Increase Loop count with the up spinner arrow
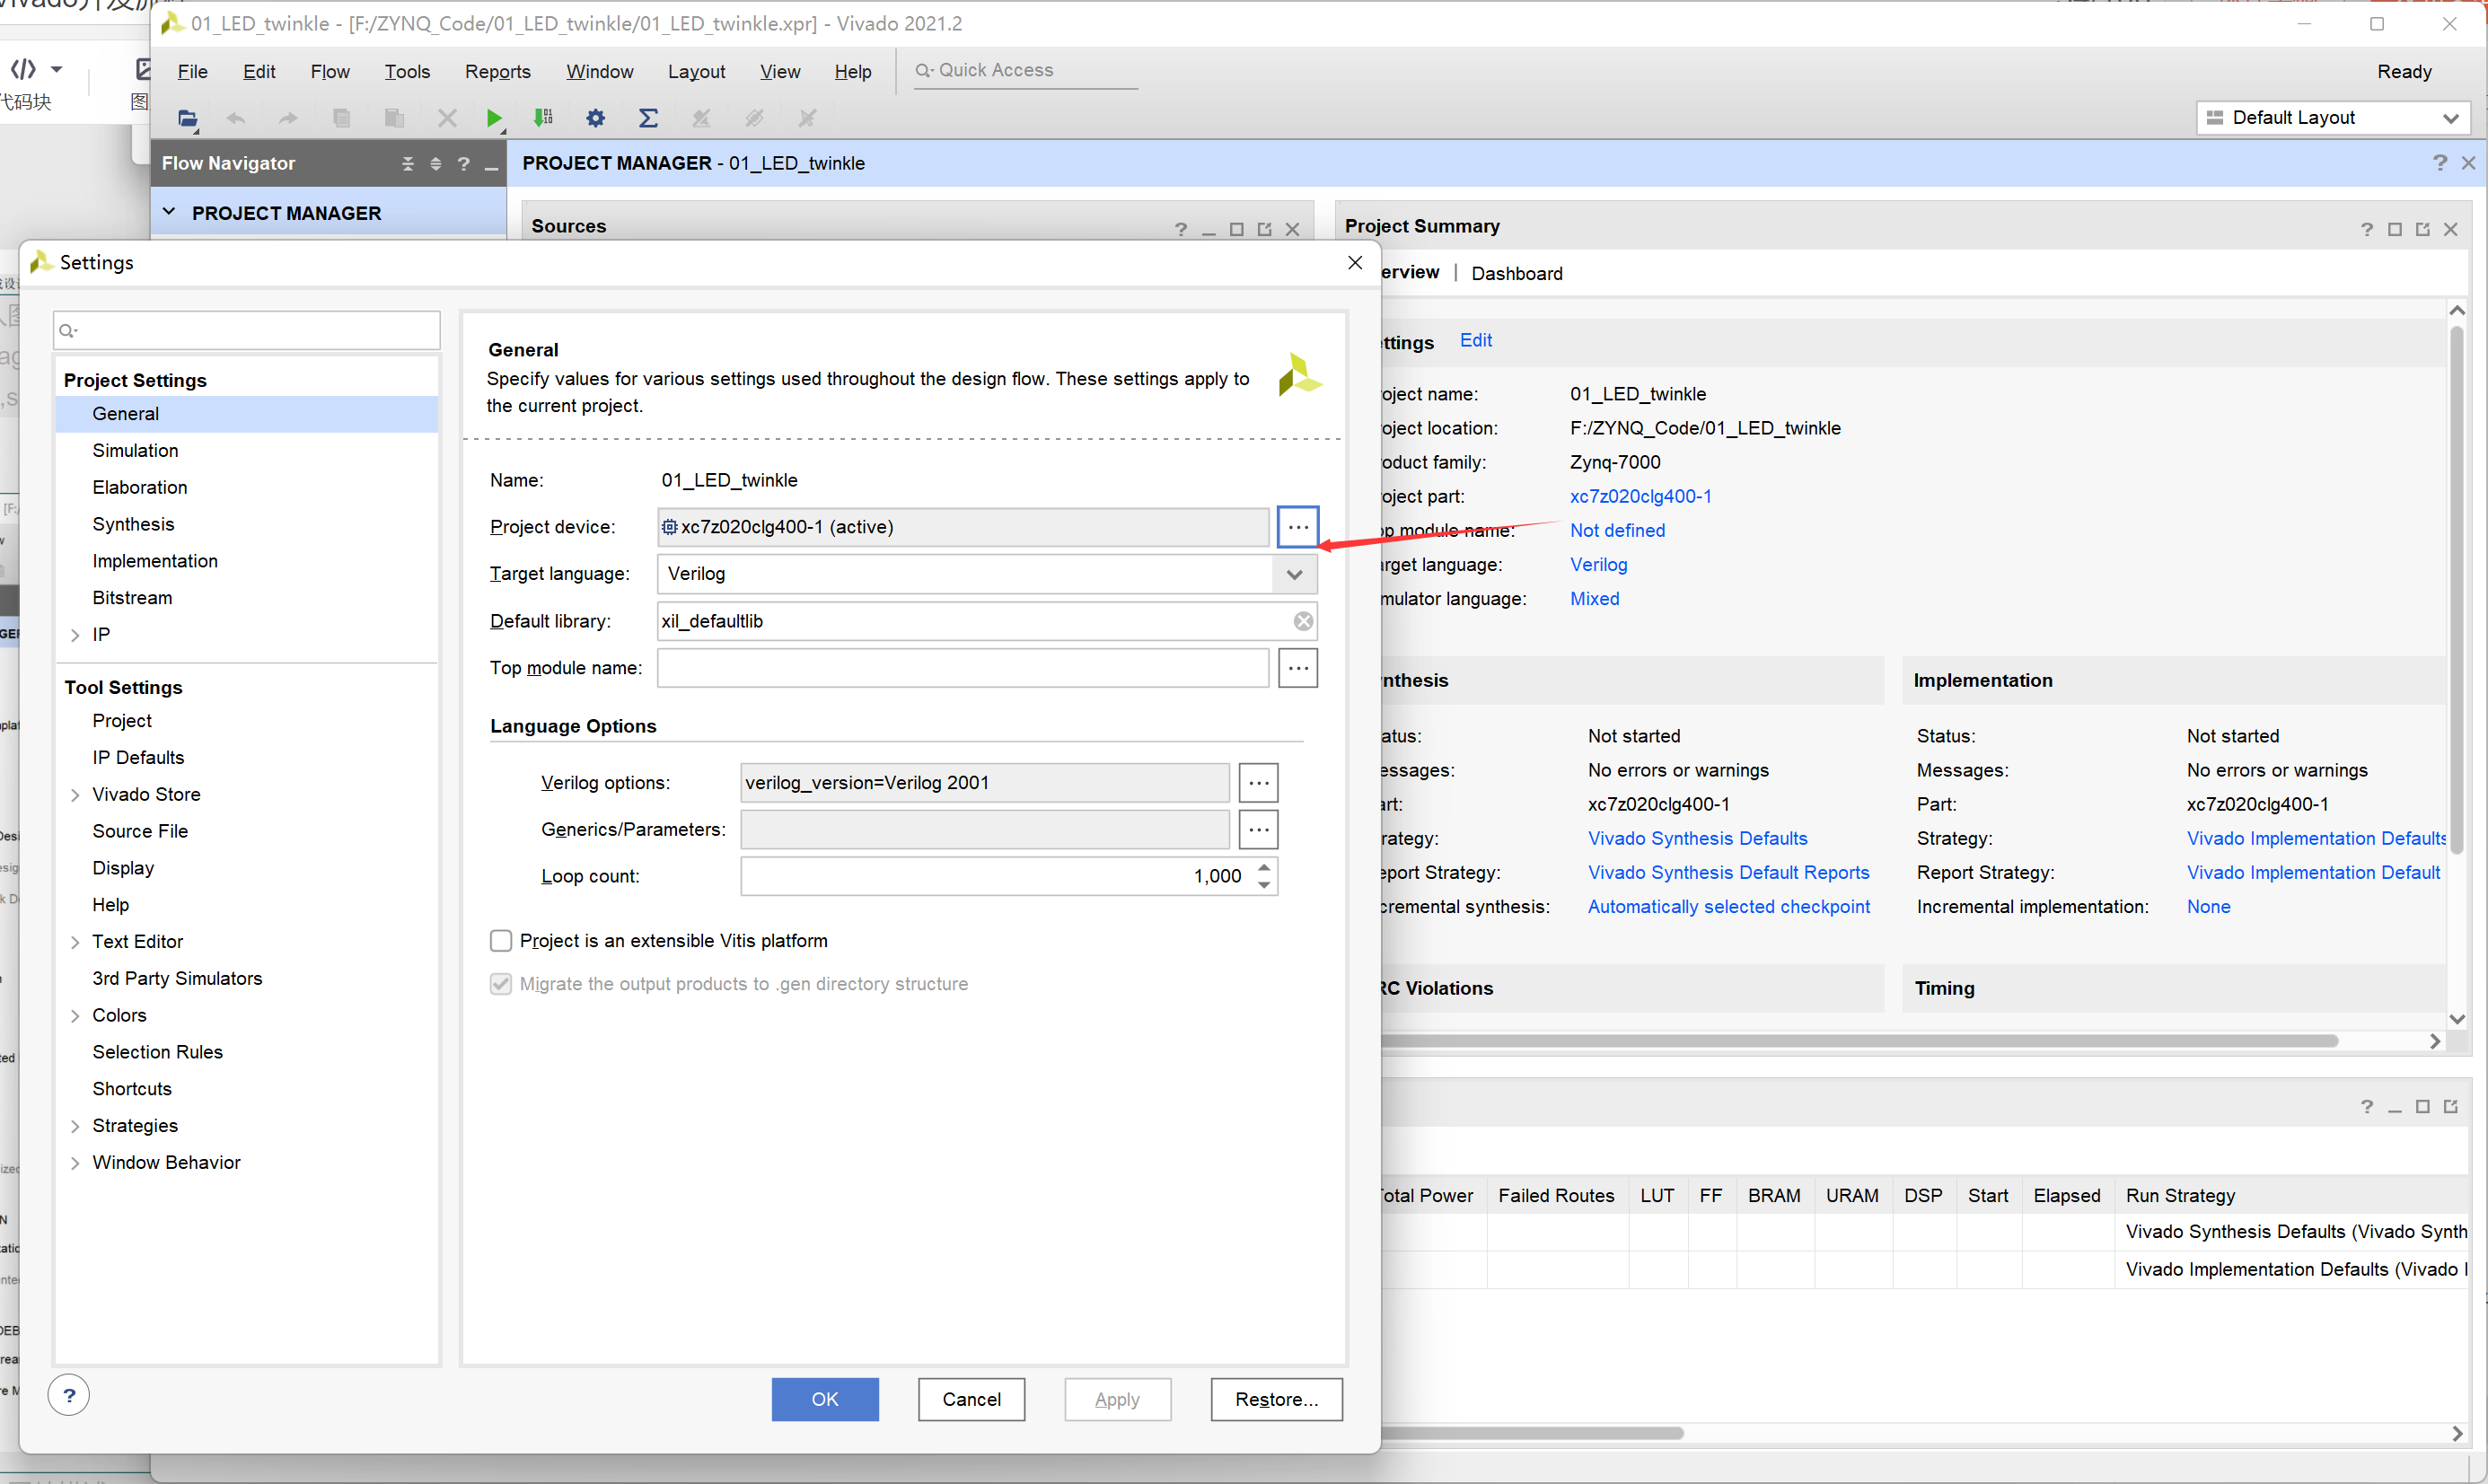 (1264, 867)
